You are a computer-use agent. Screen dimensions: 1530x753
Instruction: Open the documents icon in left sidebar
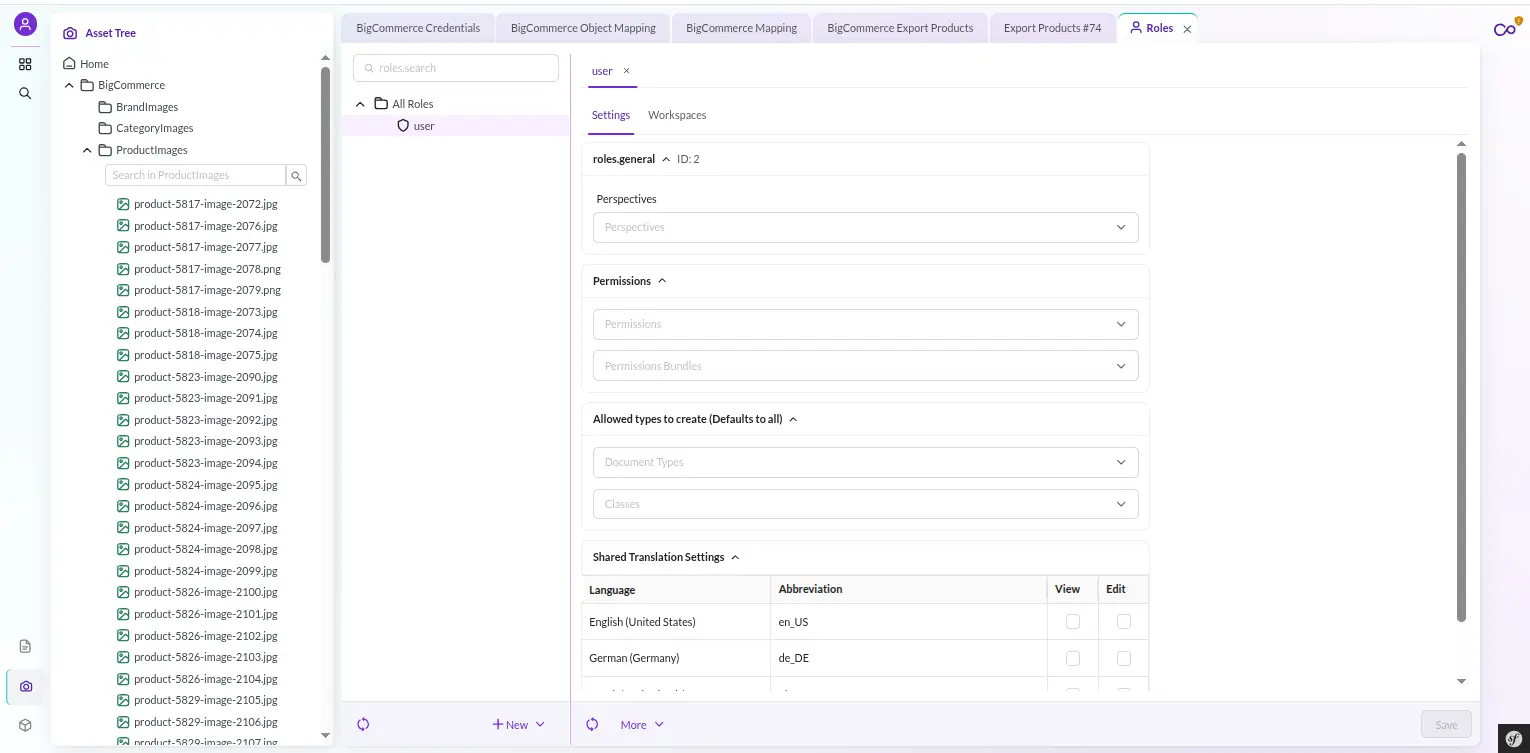pyautogui.click(x=26, y=646)
